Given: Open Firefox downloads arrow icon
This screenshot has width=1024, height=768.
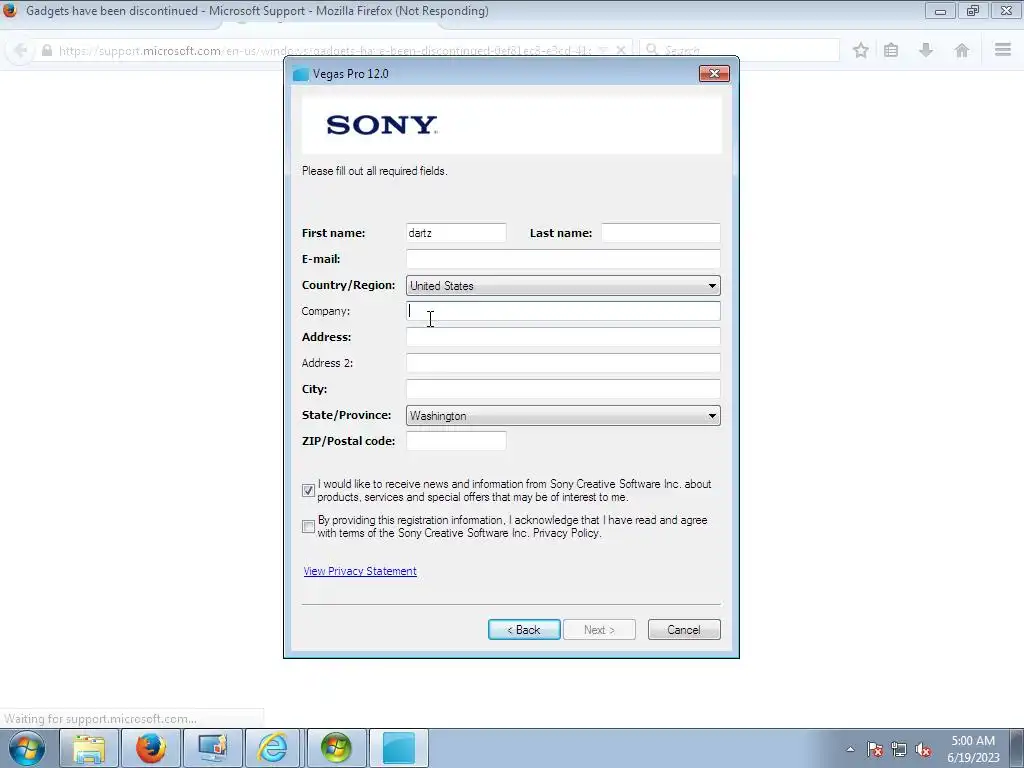Looking at the screenshot, I should [x=925, y=50].
